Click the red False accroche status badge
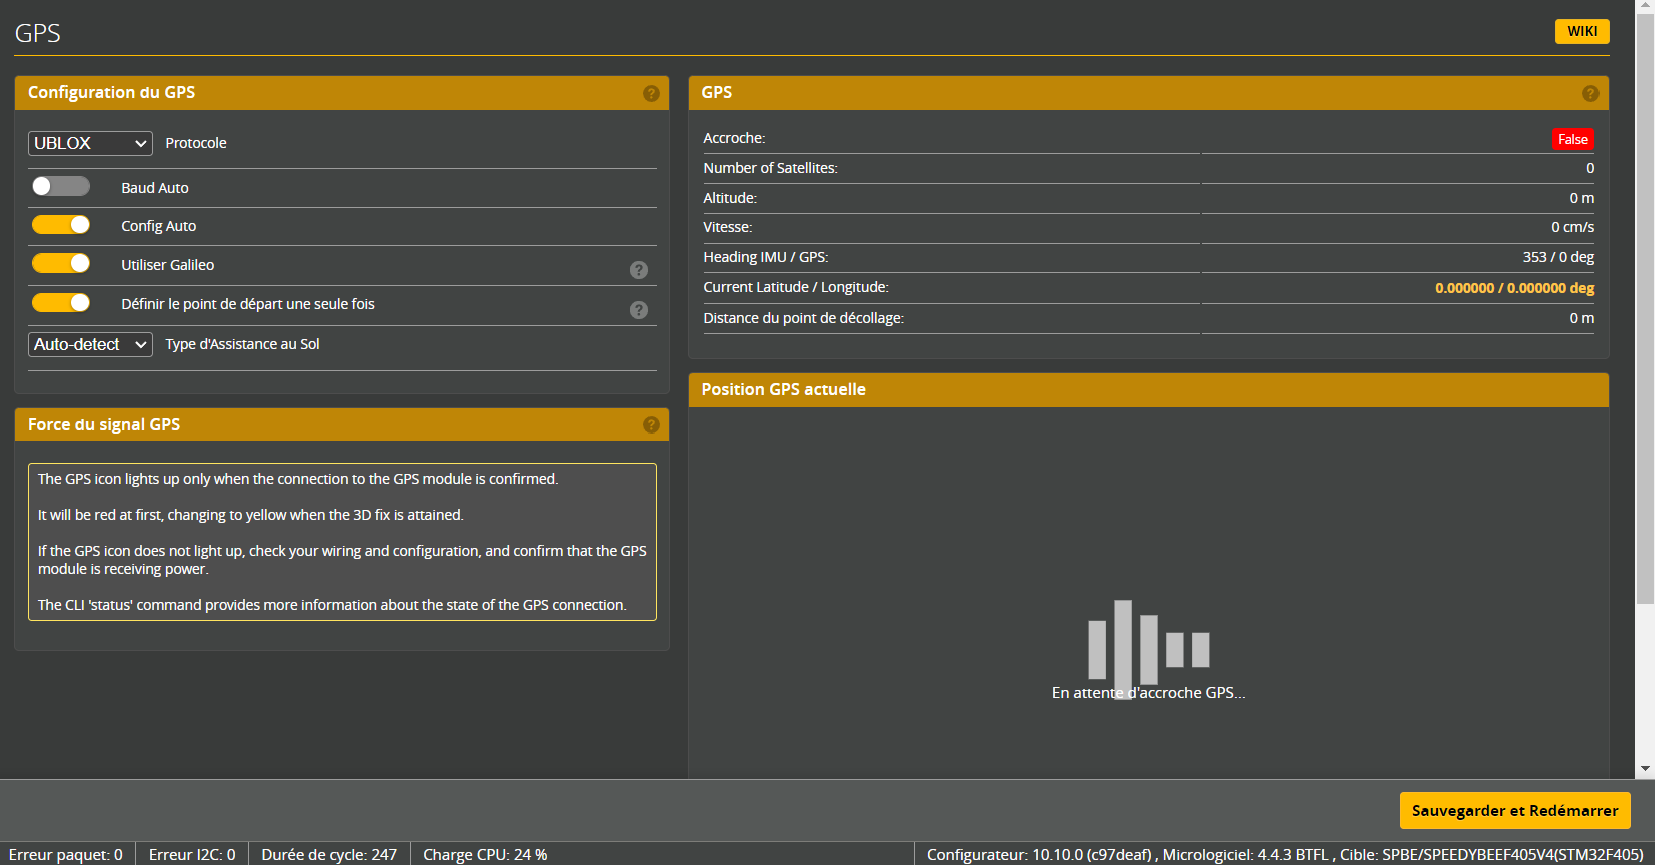The height and width of the screenshot is (865, 1655). 1572,139
